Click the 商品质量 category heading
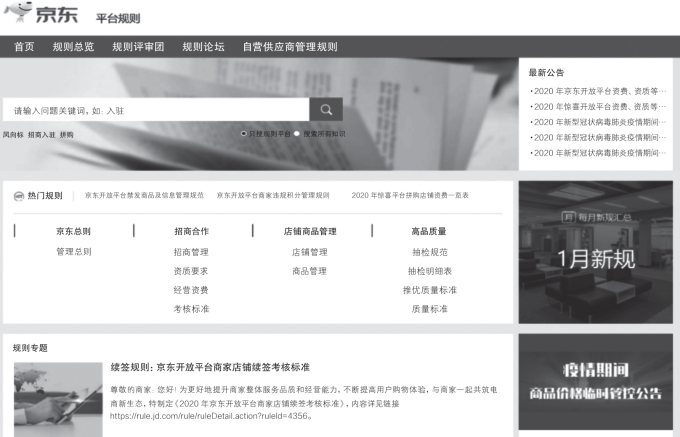The width and height of the screenshot is (680, 437). pos(429,231)
